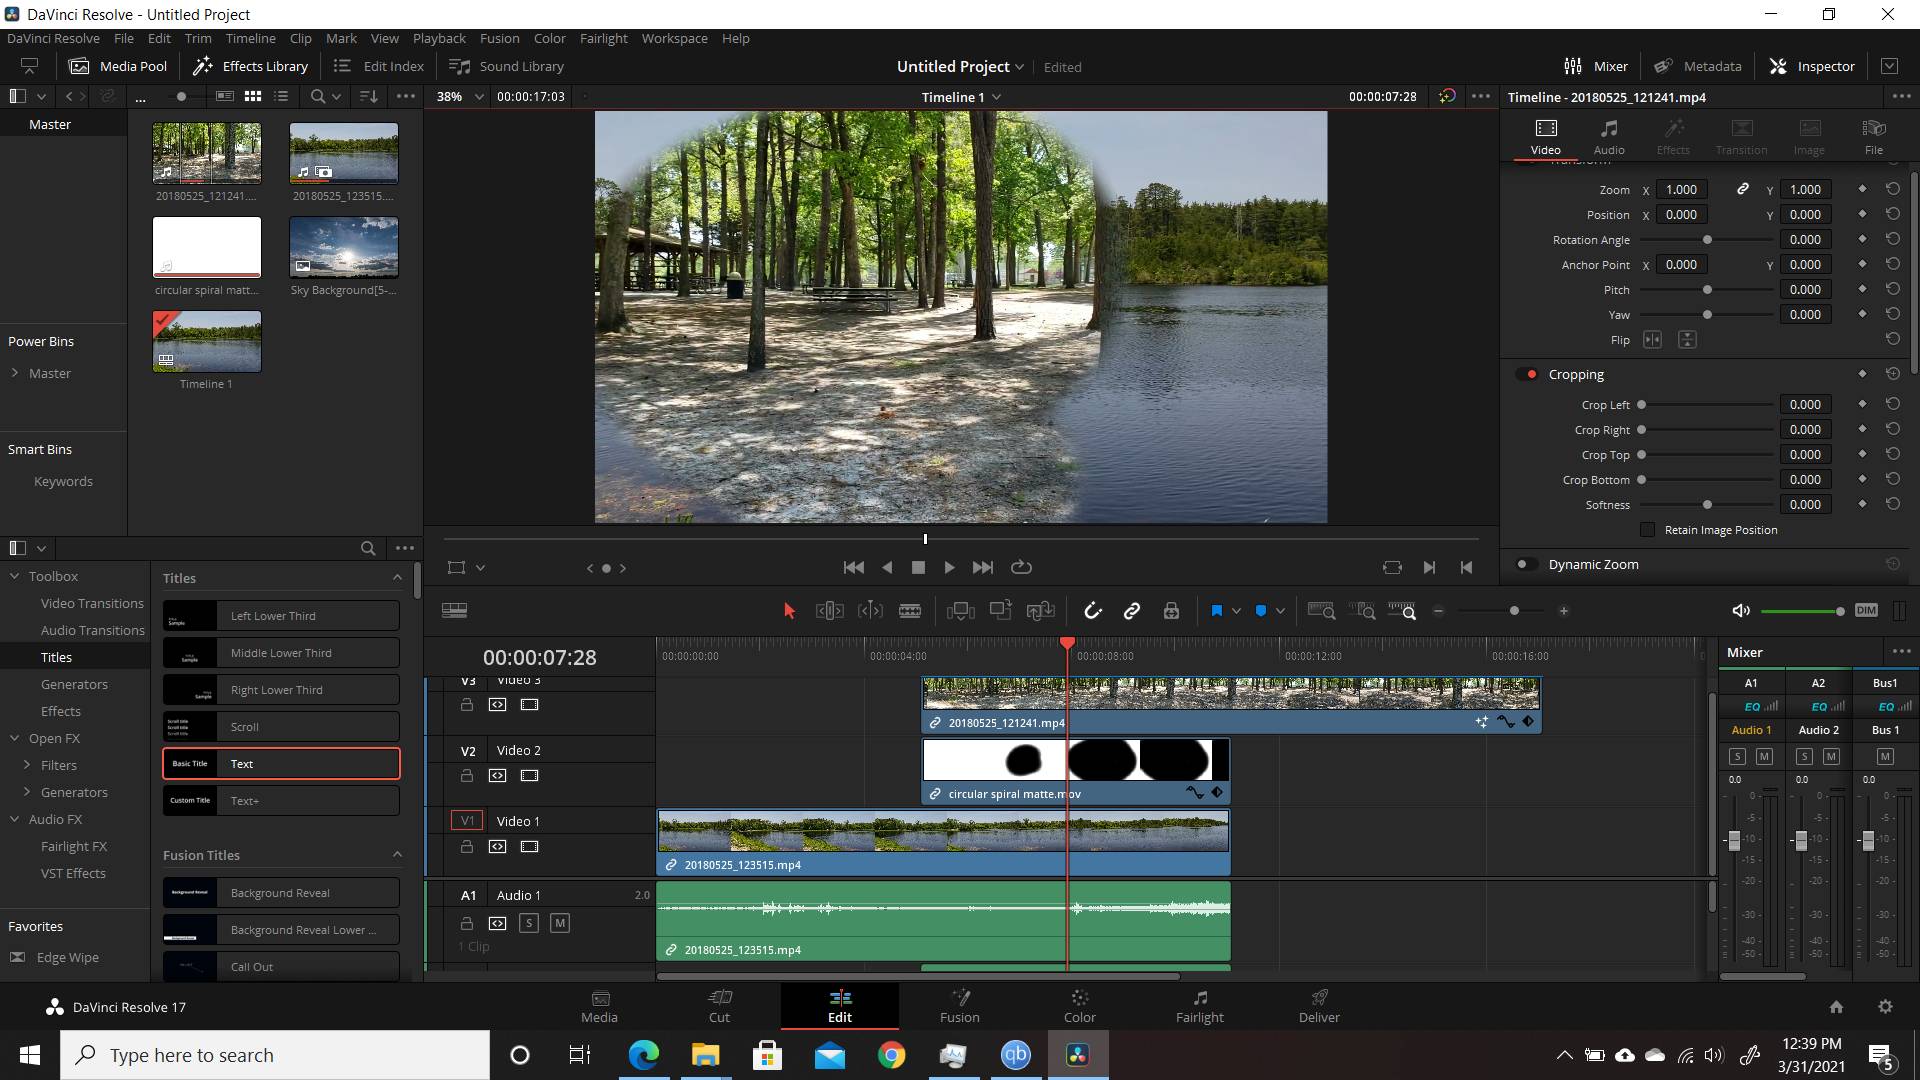
Task: Jump to first frame of timeline
Action: 853,567
